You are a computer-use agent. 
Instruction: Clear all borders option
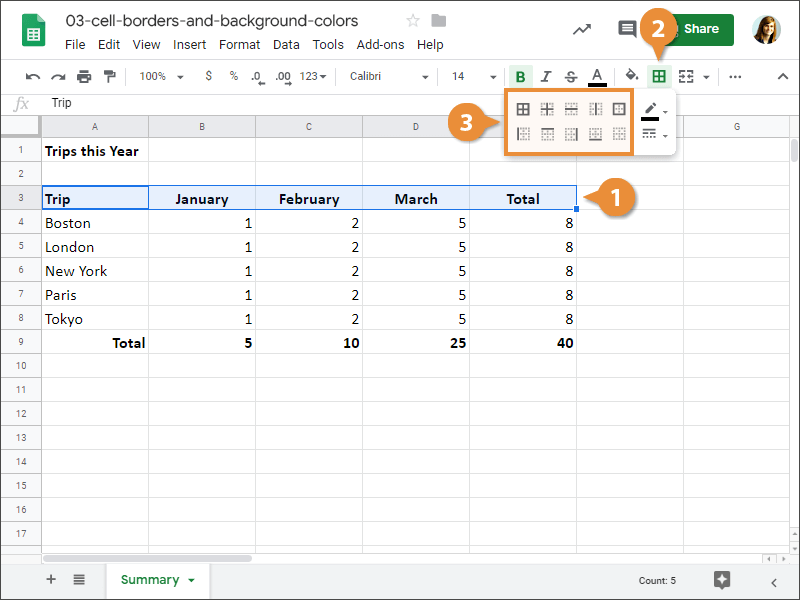click(619, 134)
